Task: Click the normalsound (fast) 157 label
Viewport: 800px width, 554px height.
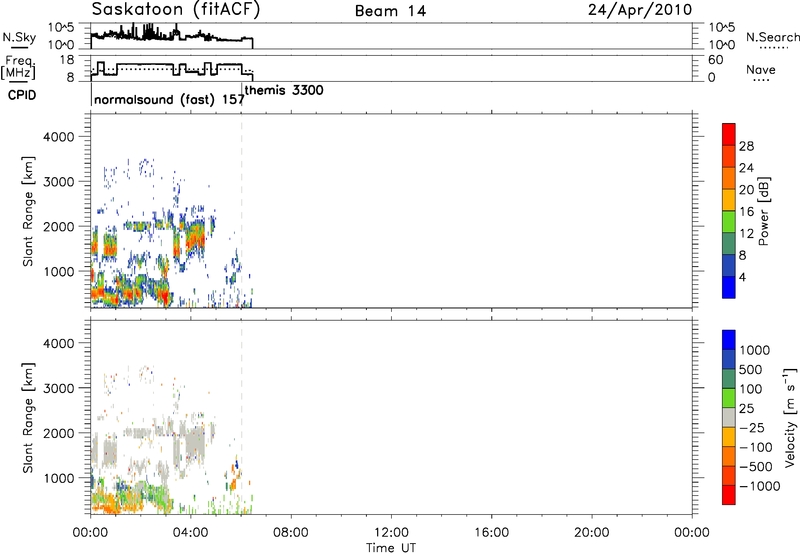Action: (x=169, y=99)
